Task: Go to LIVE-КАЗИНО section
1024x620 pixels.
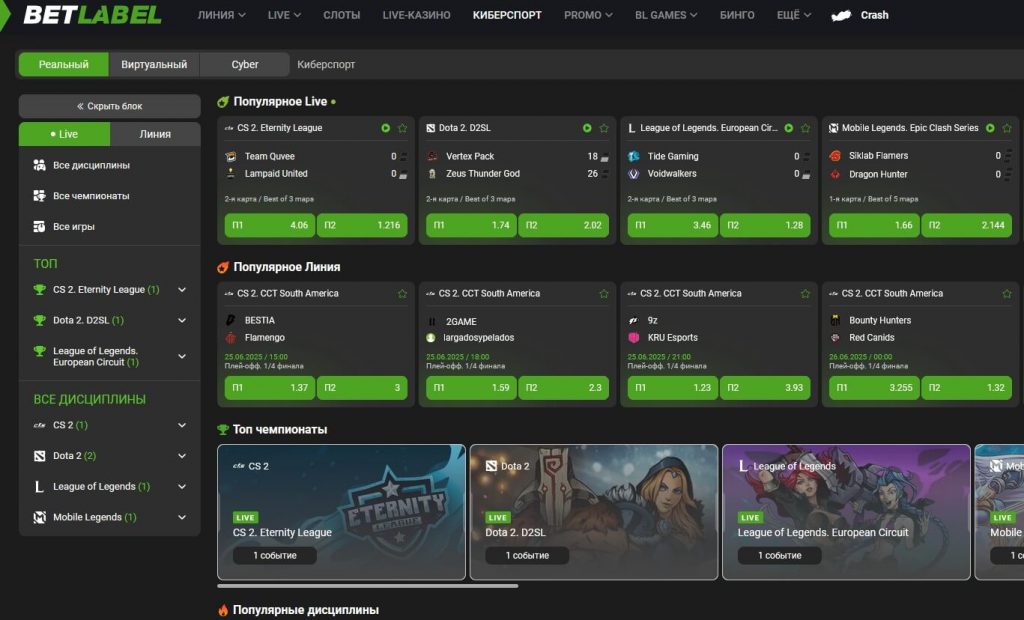Action: pyautogui.click(x=417, y=15)
